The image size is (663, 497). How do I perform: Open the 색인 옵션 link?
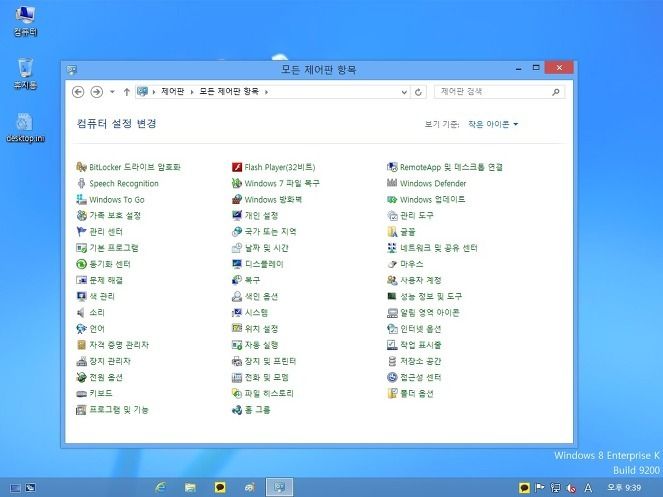coord(261,296)
